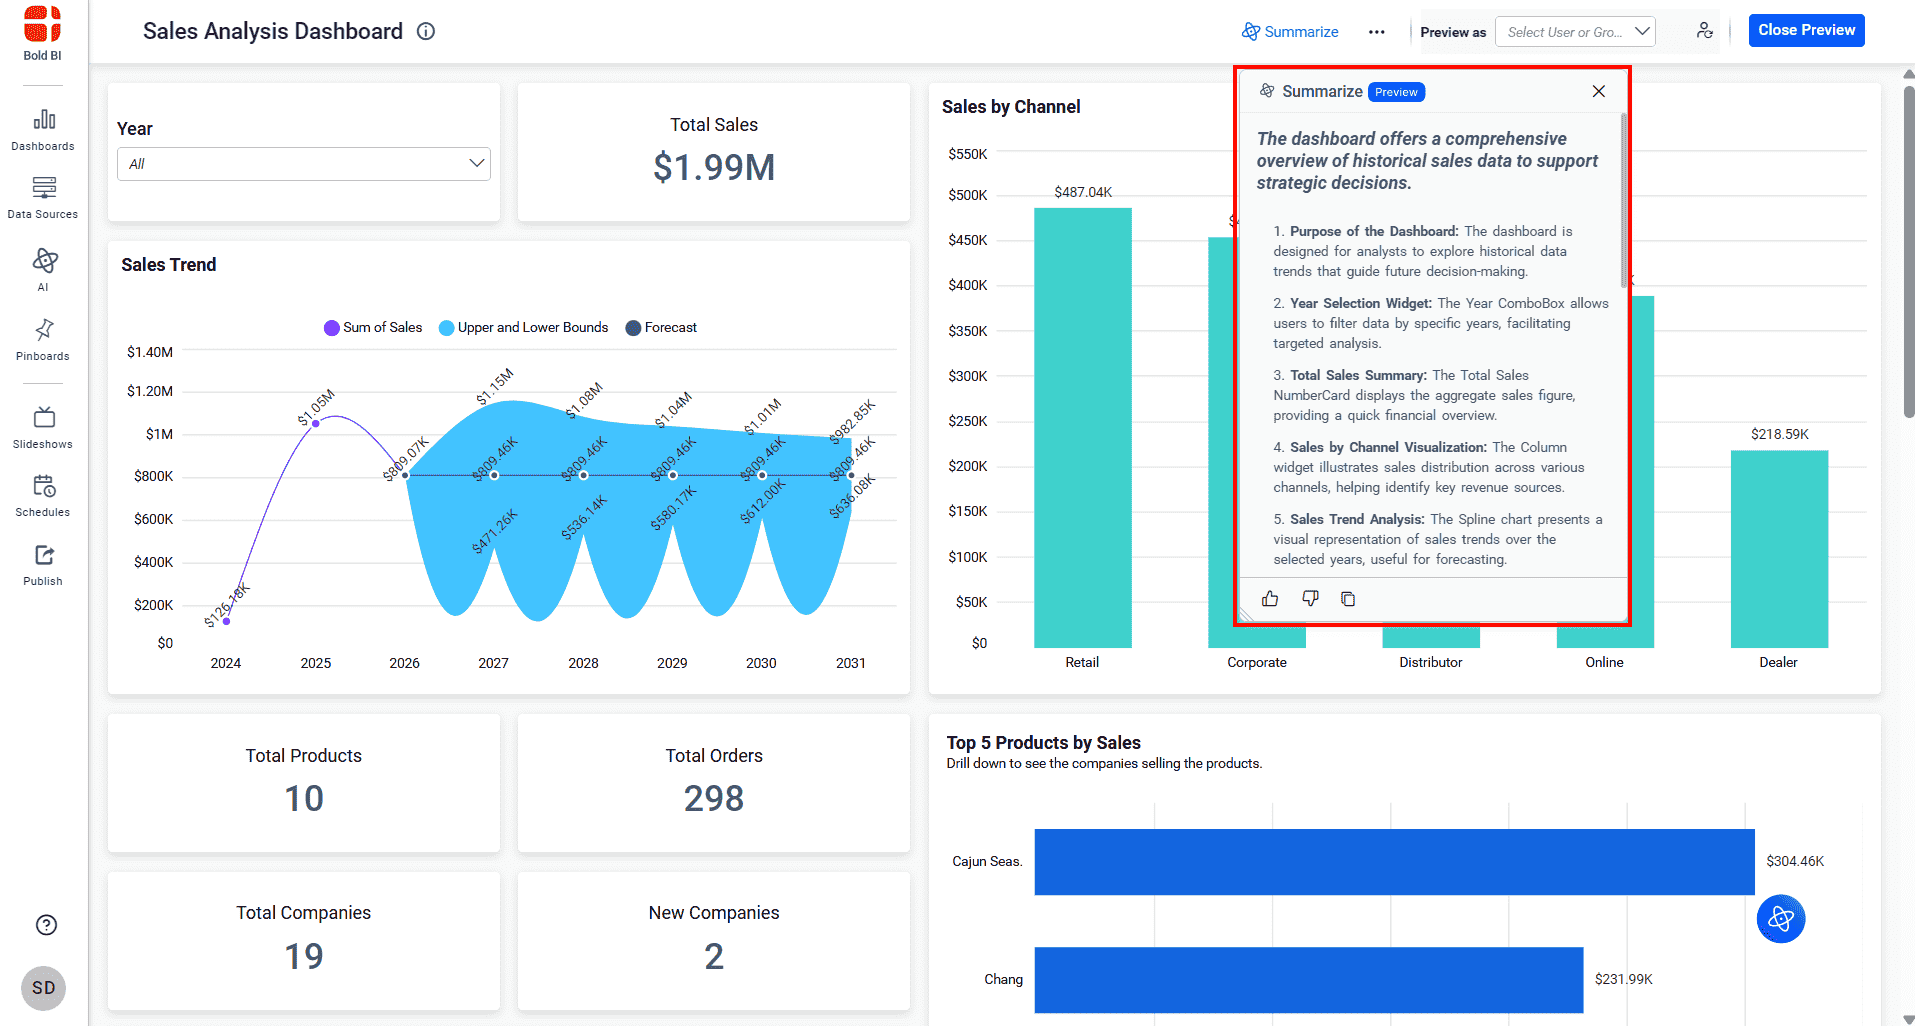The width and height of the screenshot is (1915, 1026).
Task: Click the Cajun Seas. product bar
Action: tap(1394, 862)
